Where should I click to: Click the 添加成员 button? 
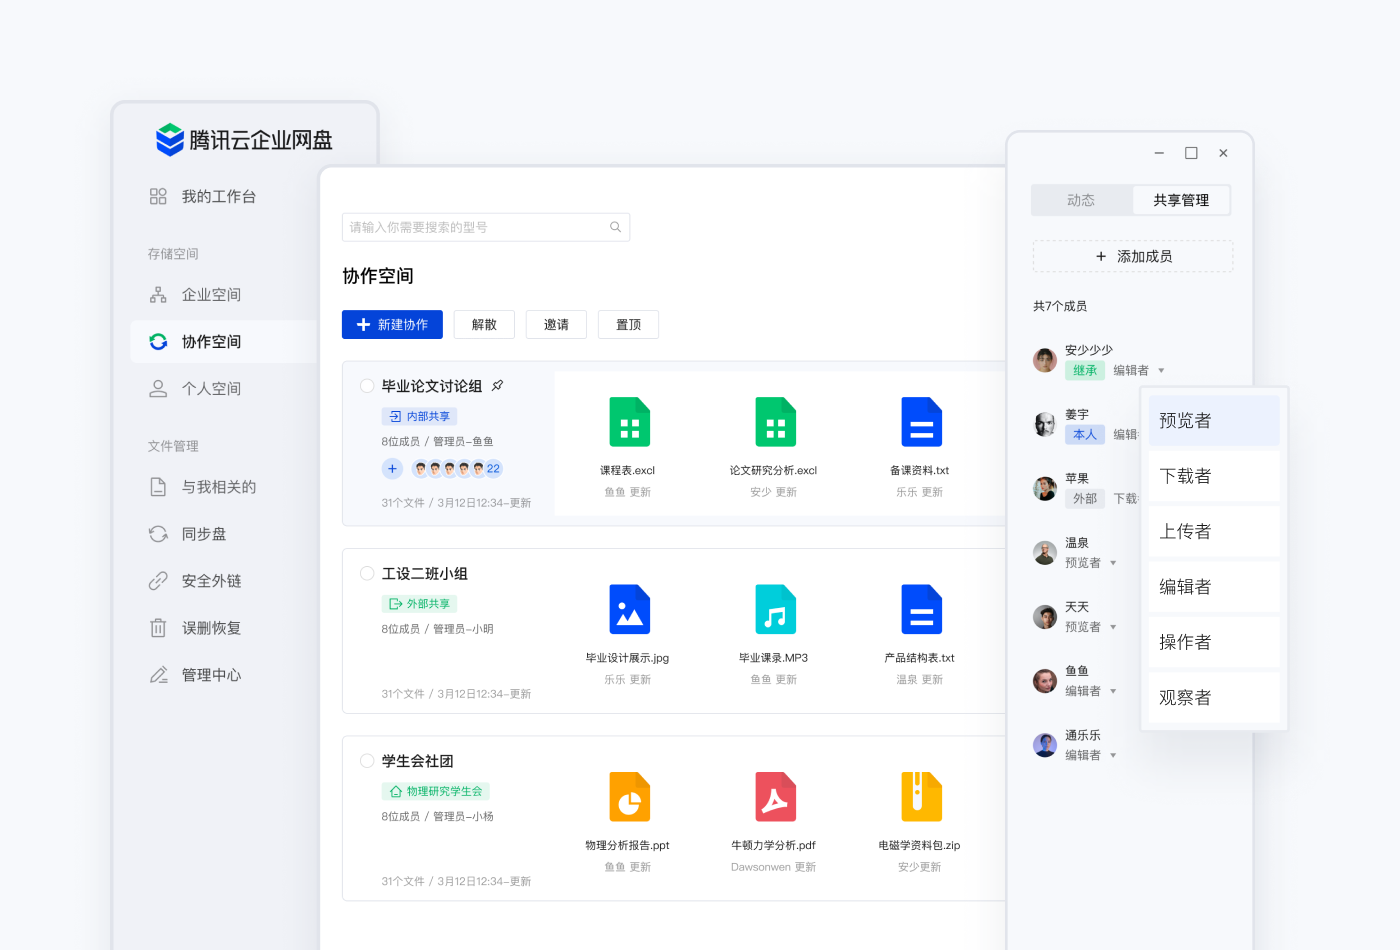tap(1132, 256)
